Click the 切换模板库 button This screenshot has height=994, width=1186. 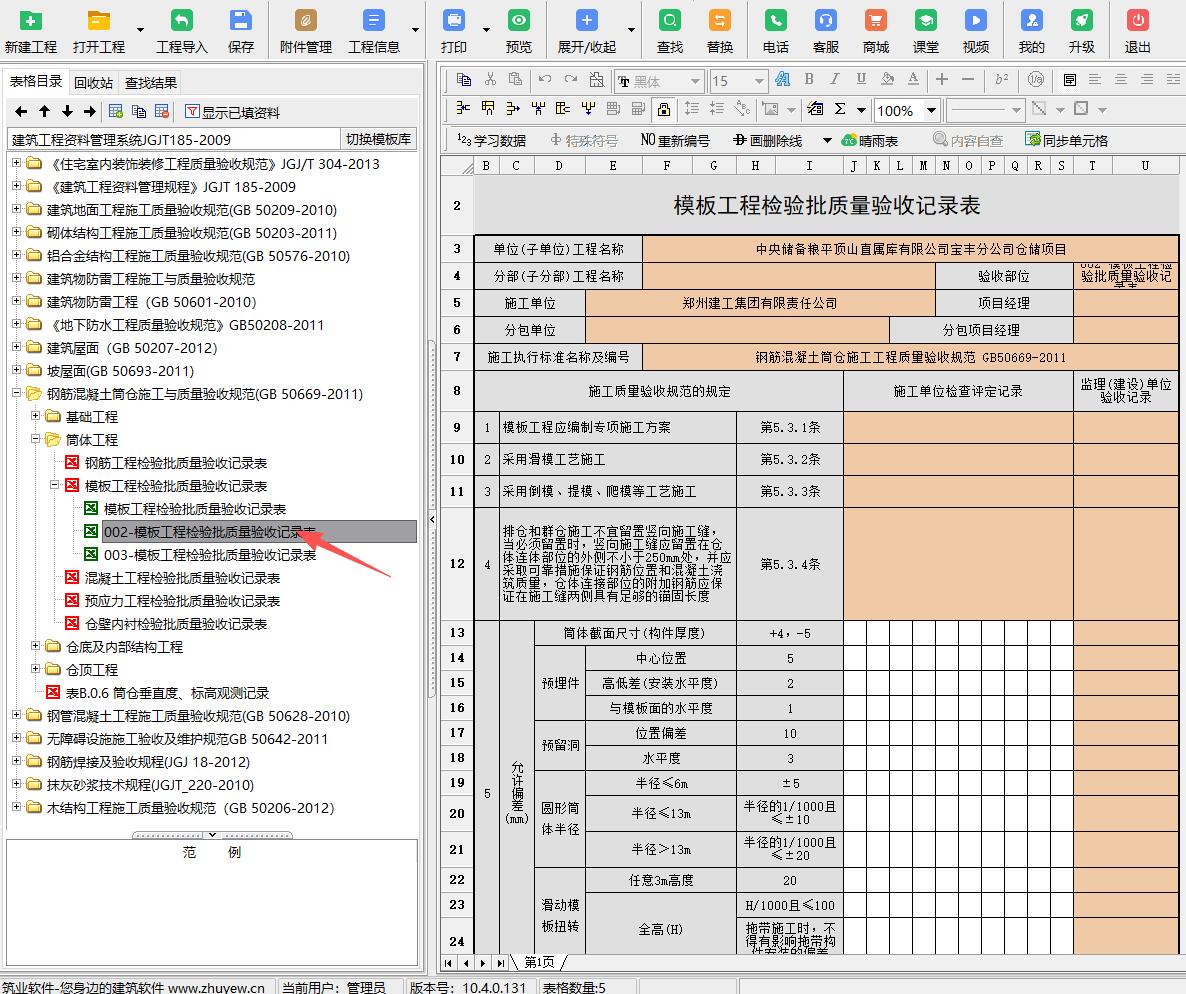pos(378,138)
